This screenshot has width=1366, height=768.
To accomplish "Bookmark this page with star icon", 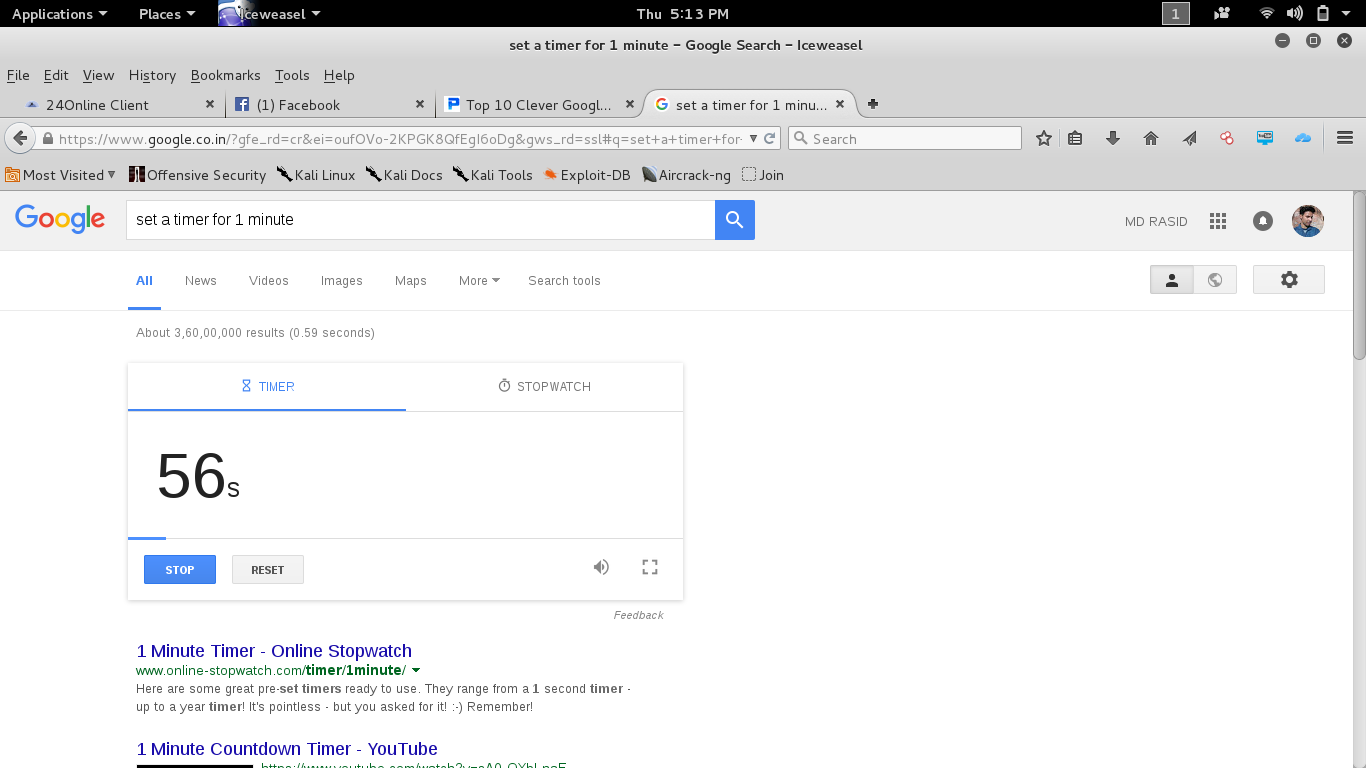I will [1044, 139].
